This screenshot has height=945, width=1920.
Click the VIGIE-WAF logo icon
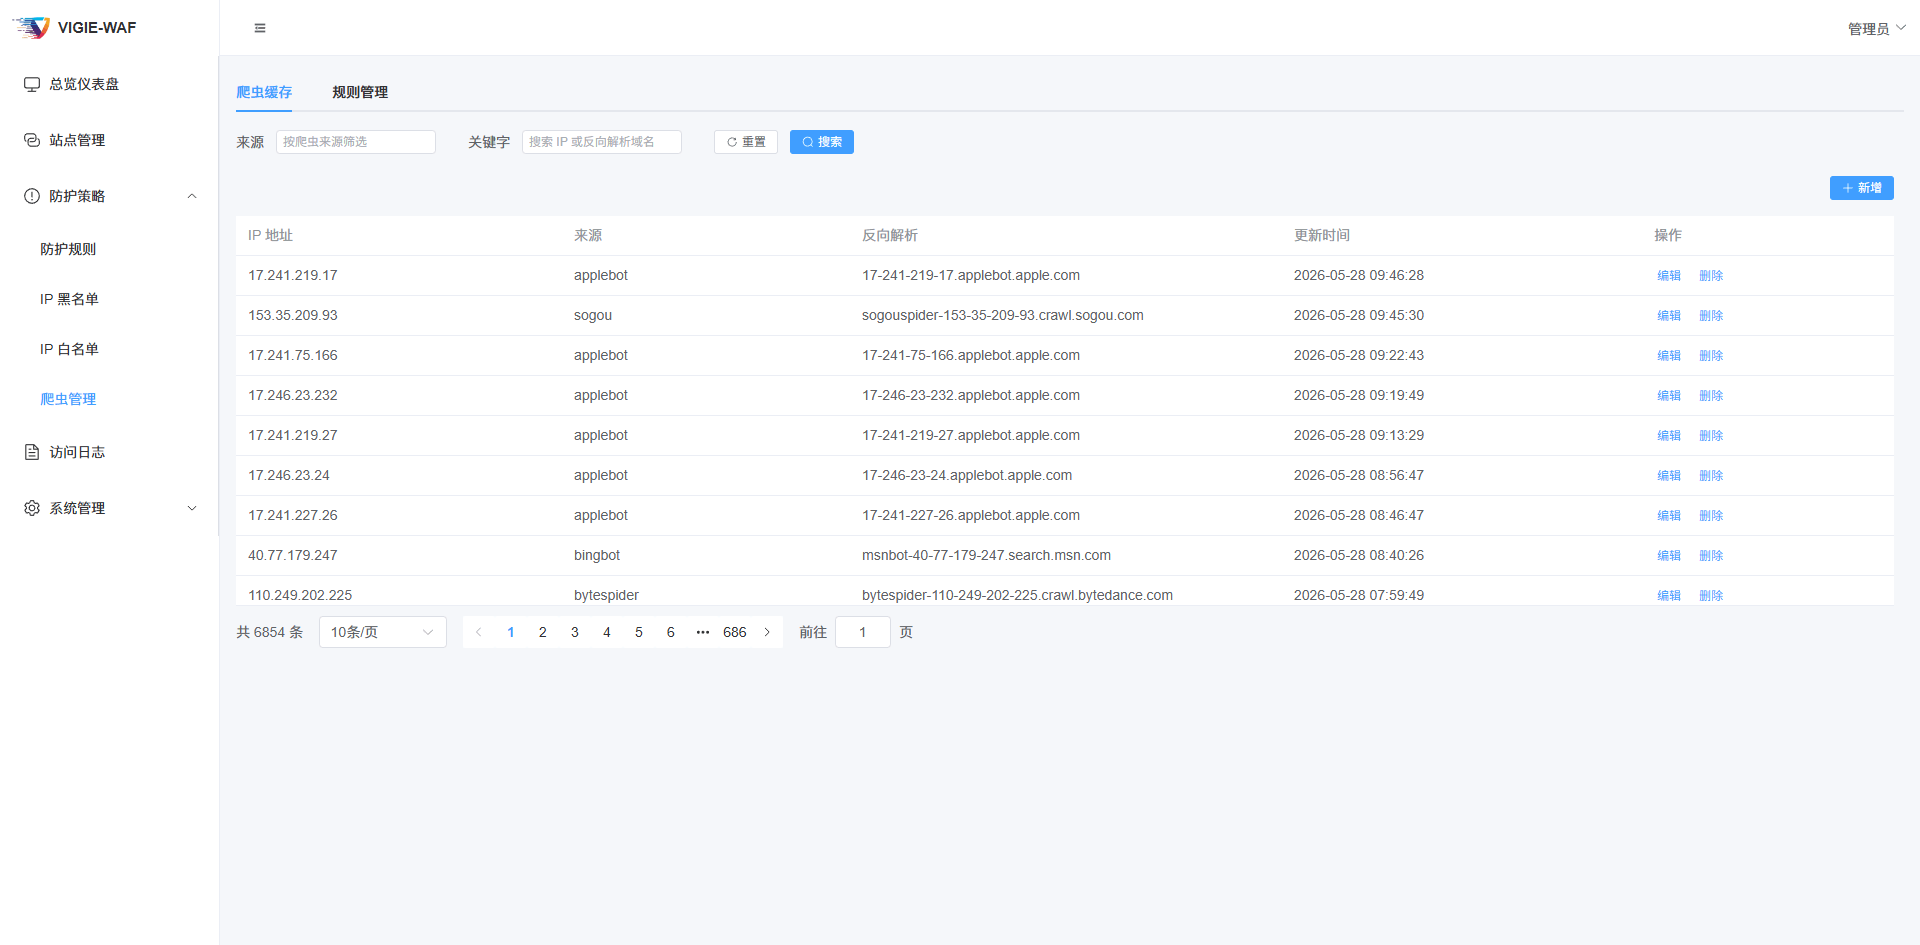pos(32,27)
